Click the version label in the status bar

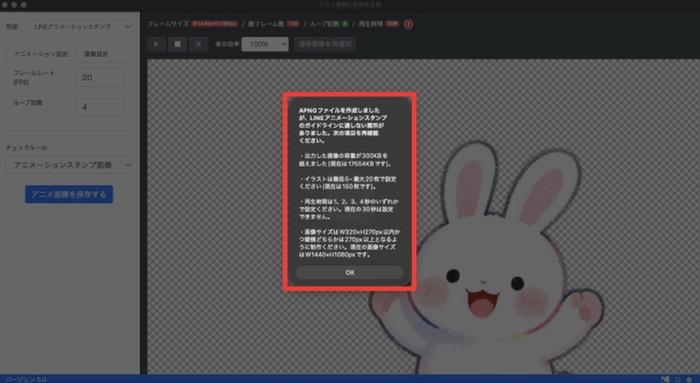point(26,379)
